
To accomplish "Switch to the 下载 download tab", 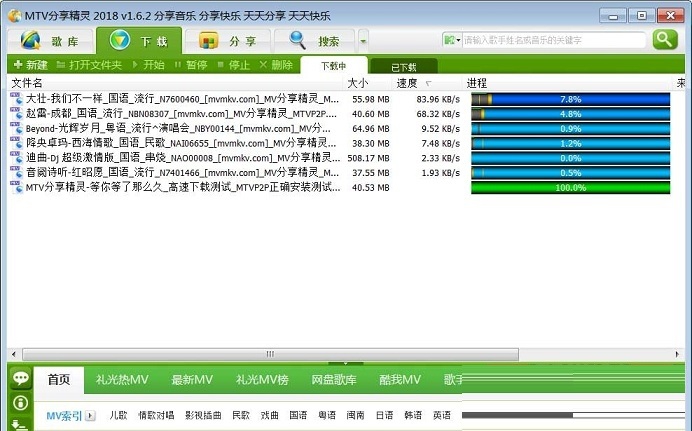I will click(139, 41).
